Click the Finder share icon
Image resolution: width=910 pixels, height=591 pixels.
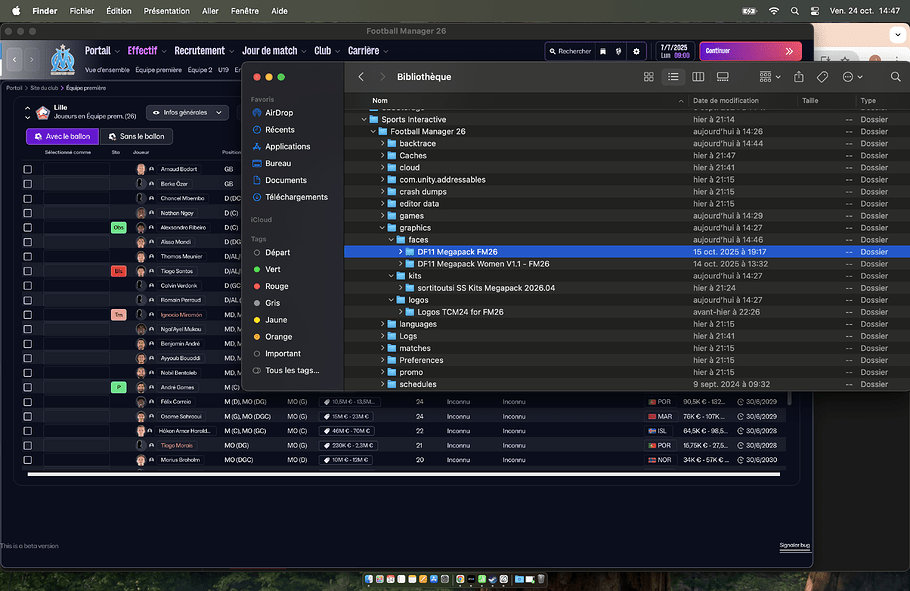(x=798, y=77)
